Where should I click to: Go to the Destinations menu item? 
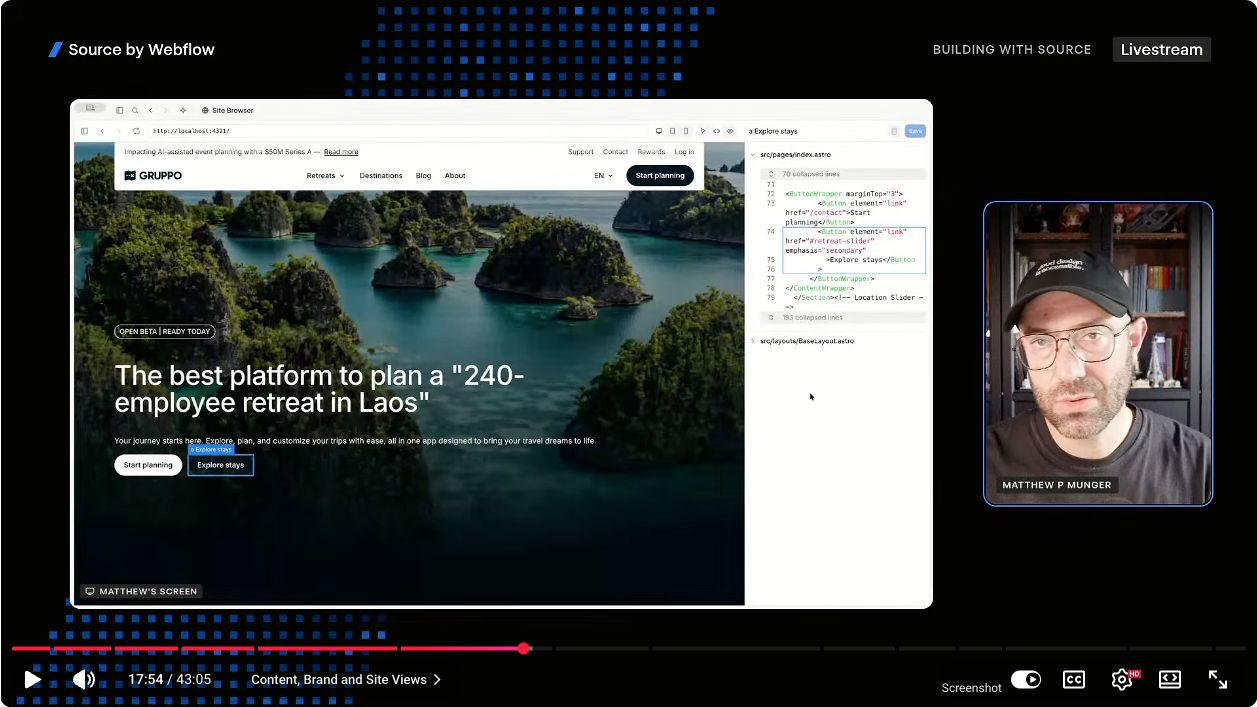click(381, 176)
